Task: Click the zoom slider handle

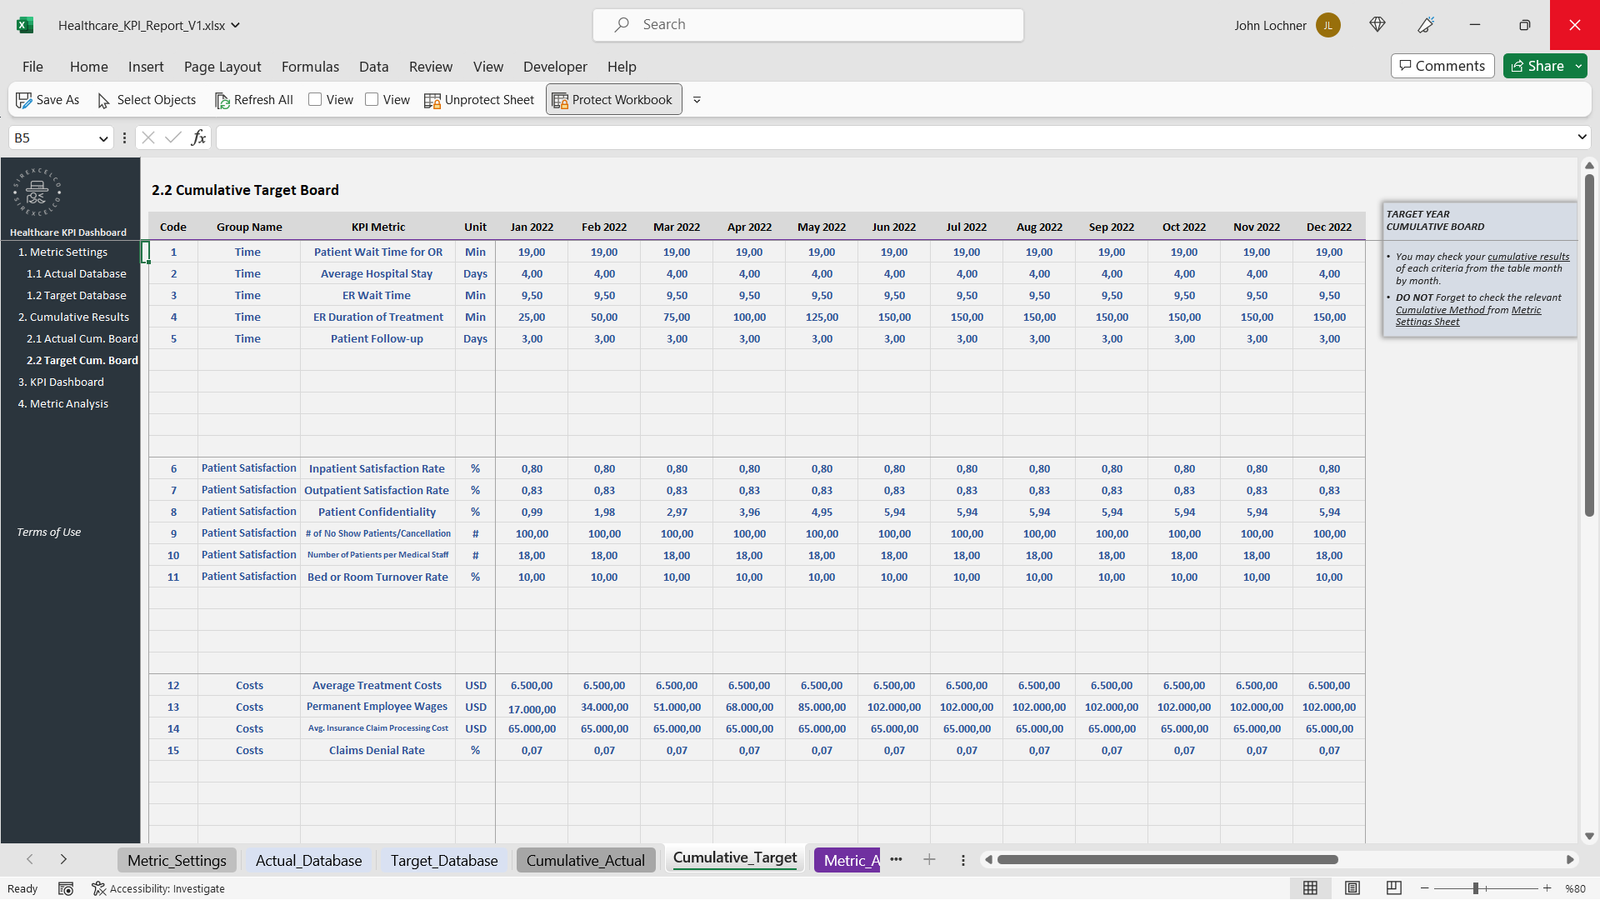Action: [1476, 888]
